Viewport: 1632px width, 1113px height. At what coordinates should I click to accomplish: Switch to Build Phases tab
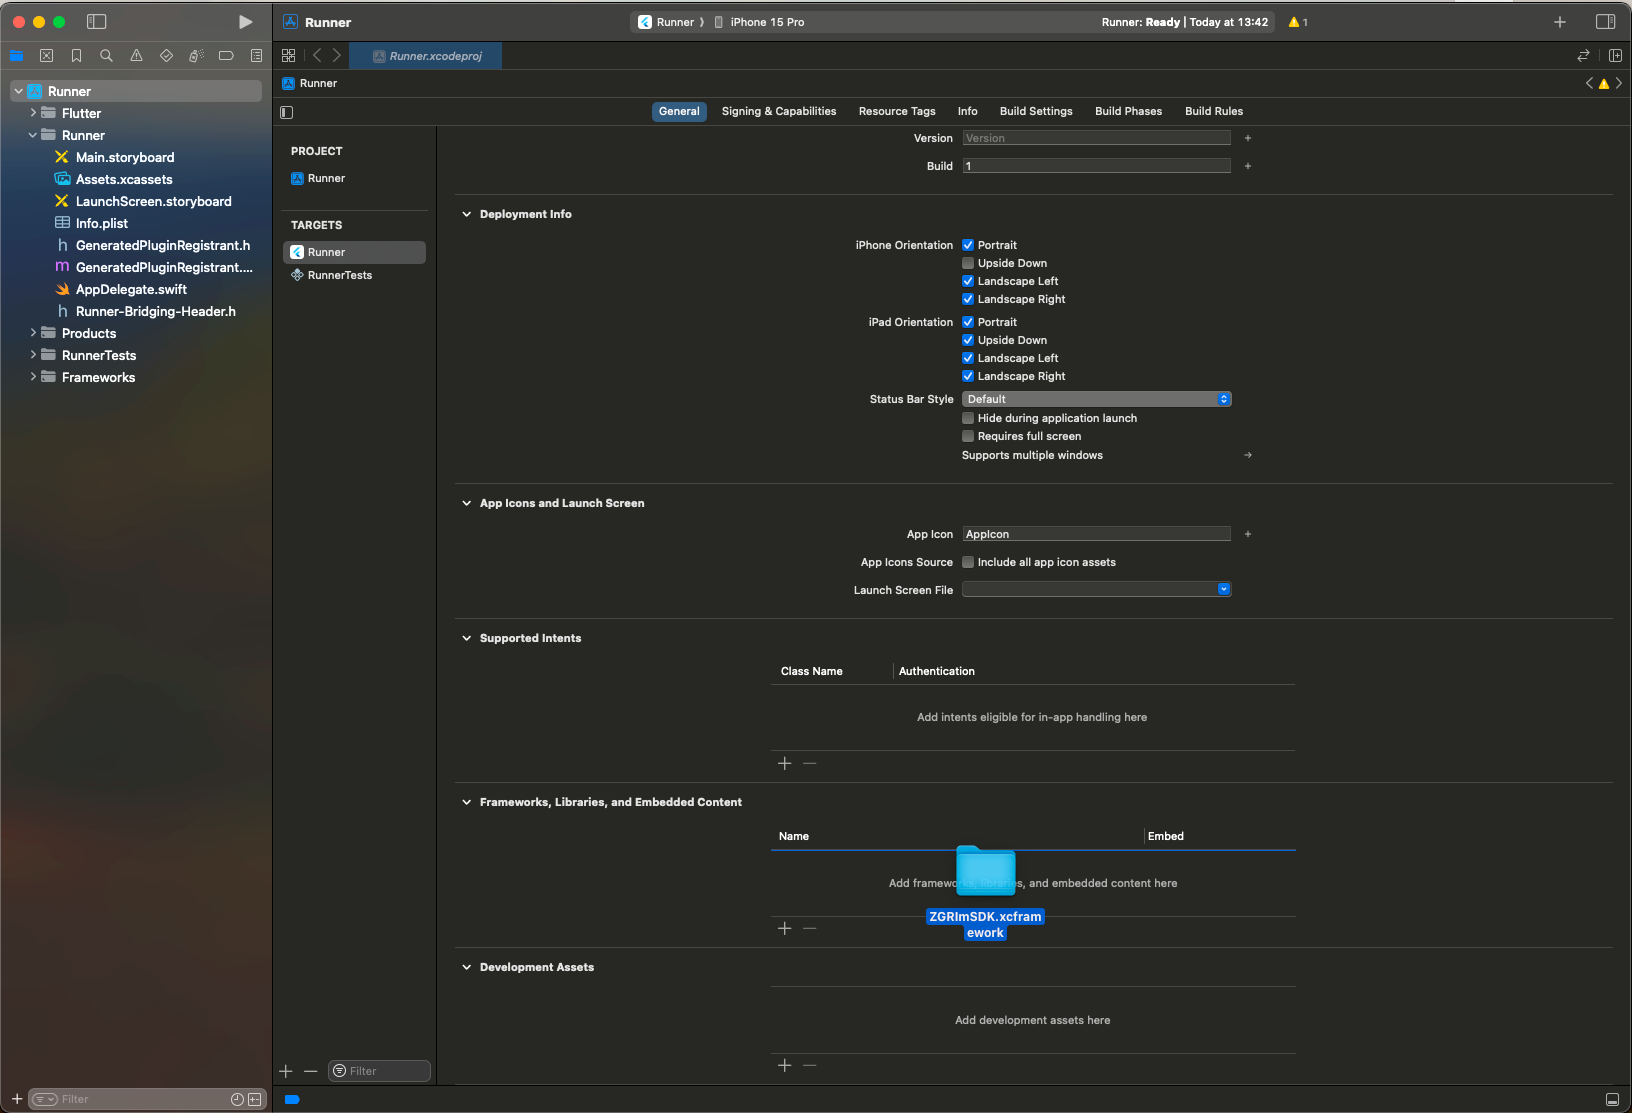1128,111
